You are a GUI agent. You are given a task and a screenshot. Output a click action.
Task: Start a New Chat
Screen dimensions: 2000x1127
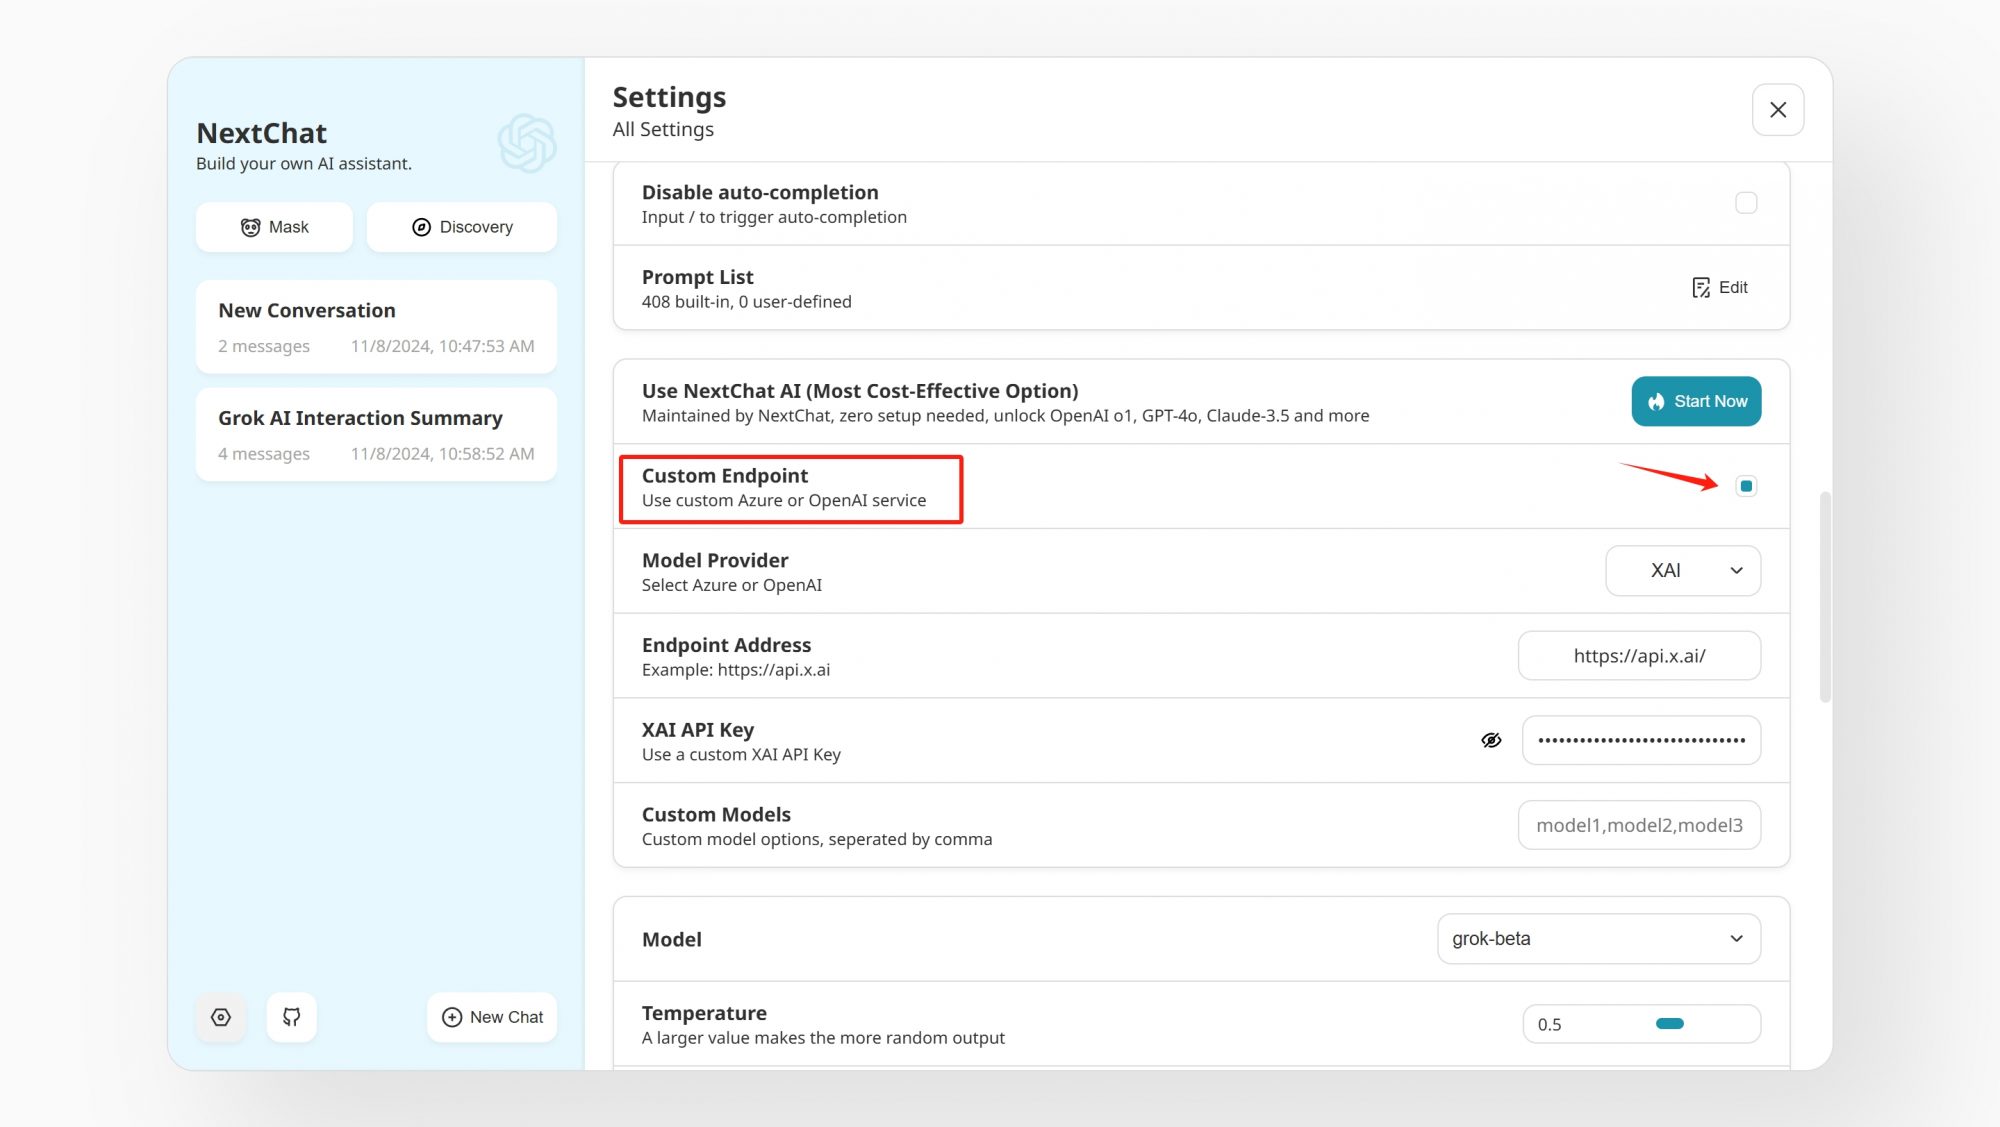[492, 1017]
